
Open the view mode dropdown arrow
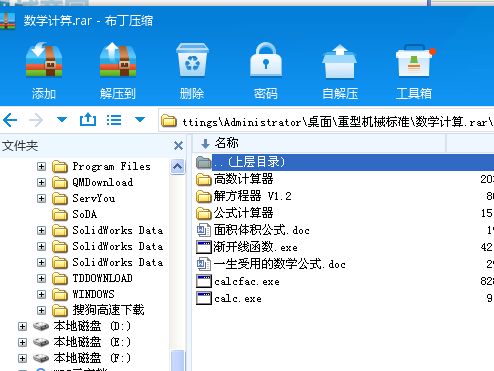tap(140, 119)
